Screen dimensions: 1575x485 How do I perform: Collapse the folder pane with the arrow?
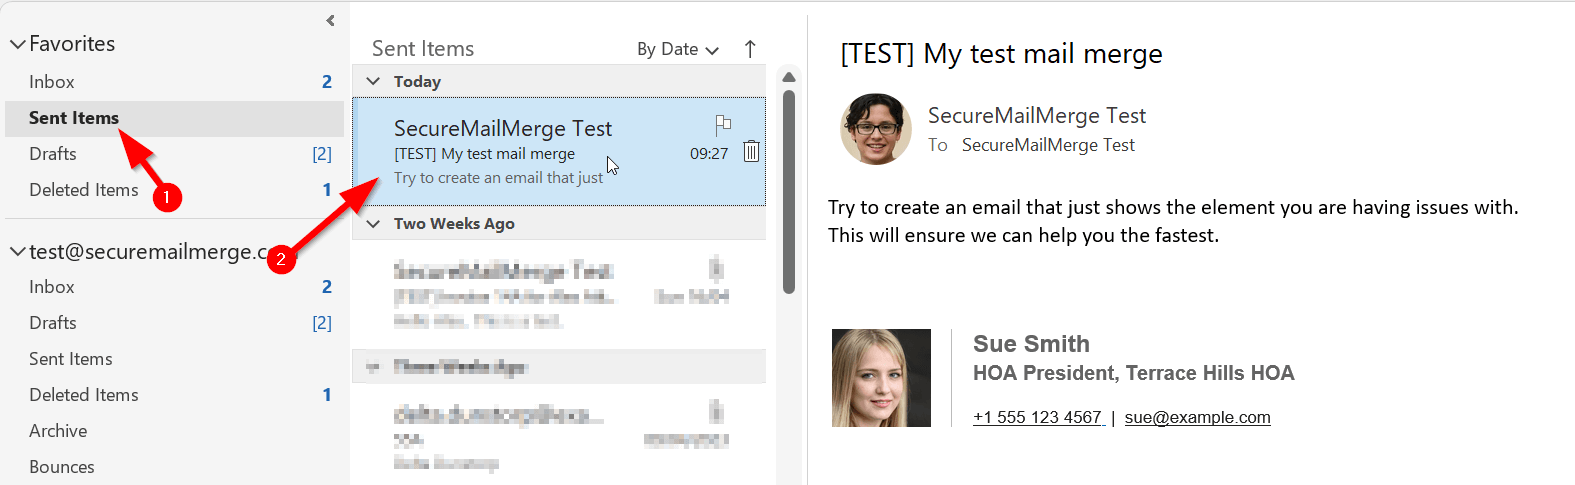[330, 20]
